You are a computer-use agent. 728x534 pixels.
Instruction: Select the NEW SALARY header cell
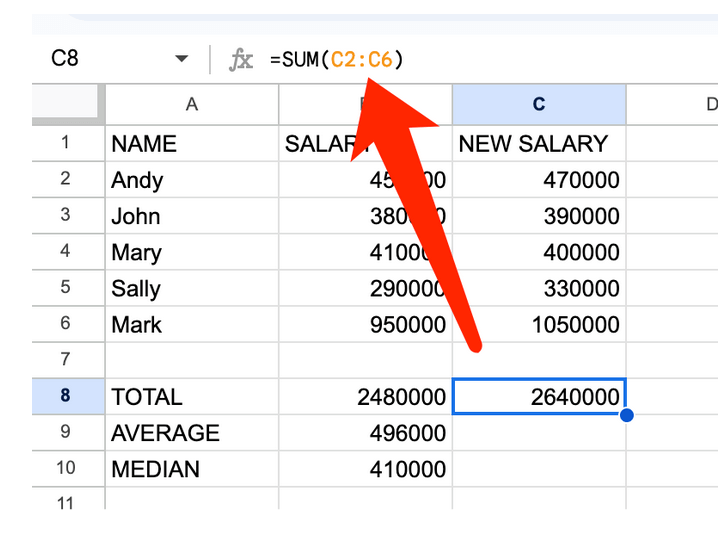(539, 144)
